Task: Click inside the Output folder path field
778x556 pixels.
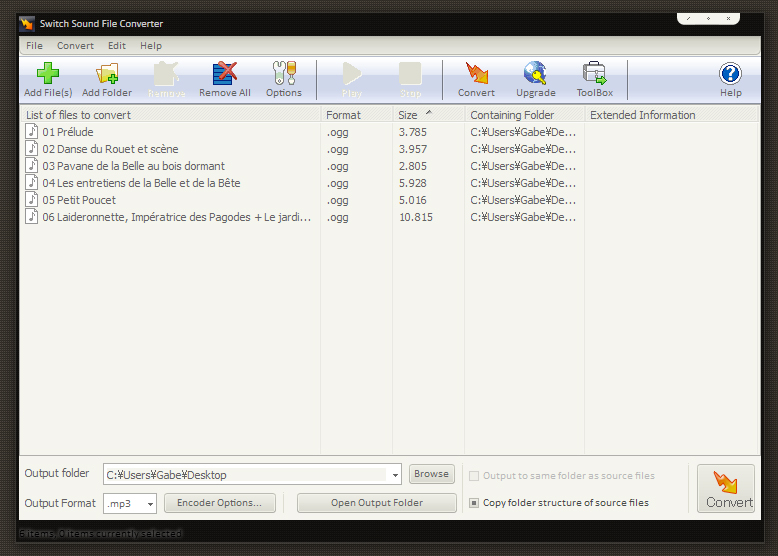Action: click(246, 475)
